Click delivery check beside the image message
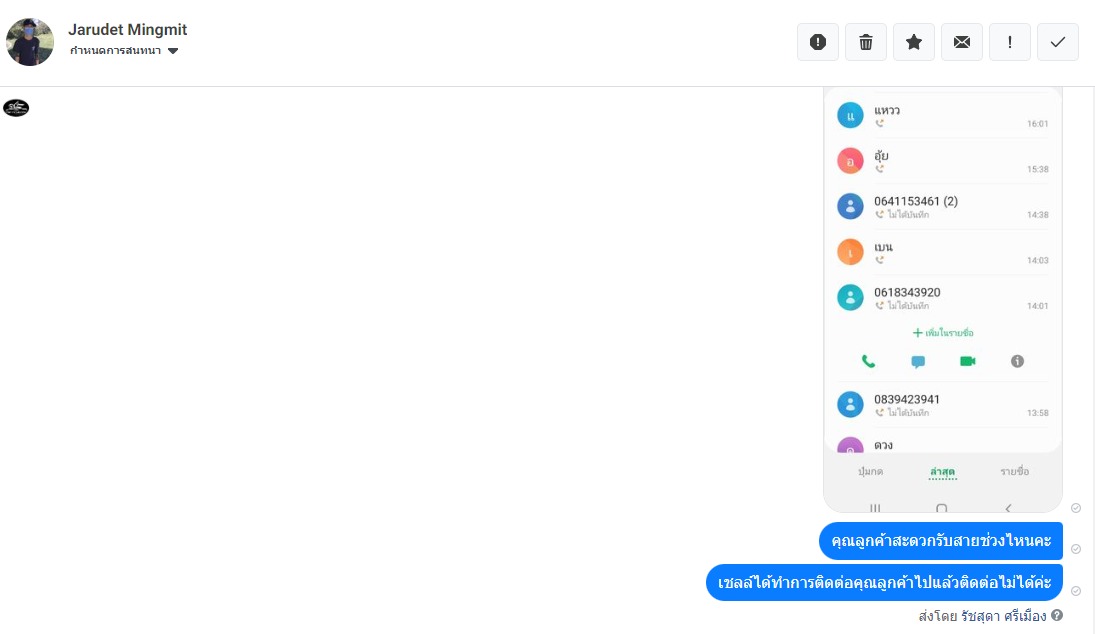The width and height of the screenshot is (1095, 634). point(1076,508)
